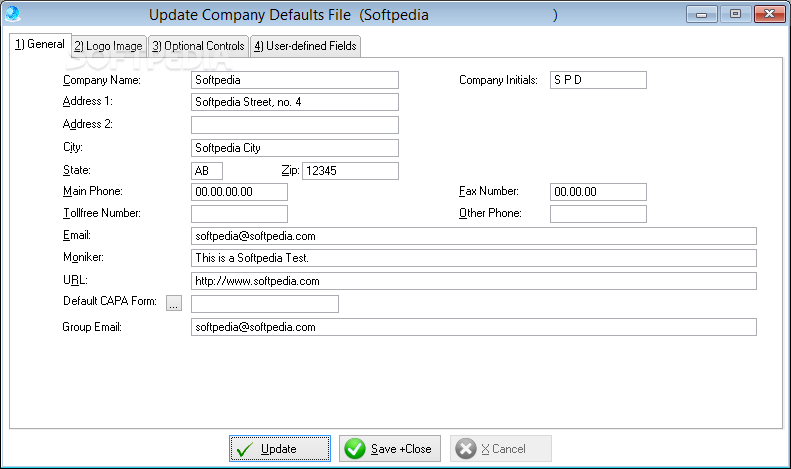Screen dimensions: 791x469
Task: Click the Save +Close button label
Action: tap(401, 449)
